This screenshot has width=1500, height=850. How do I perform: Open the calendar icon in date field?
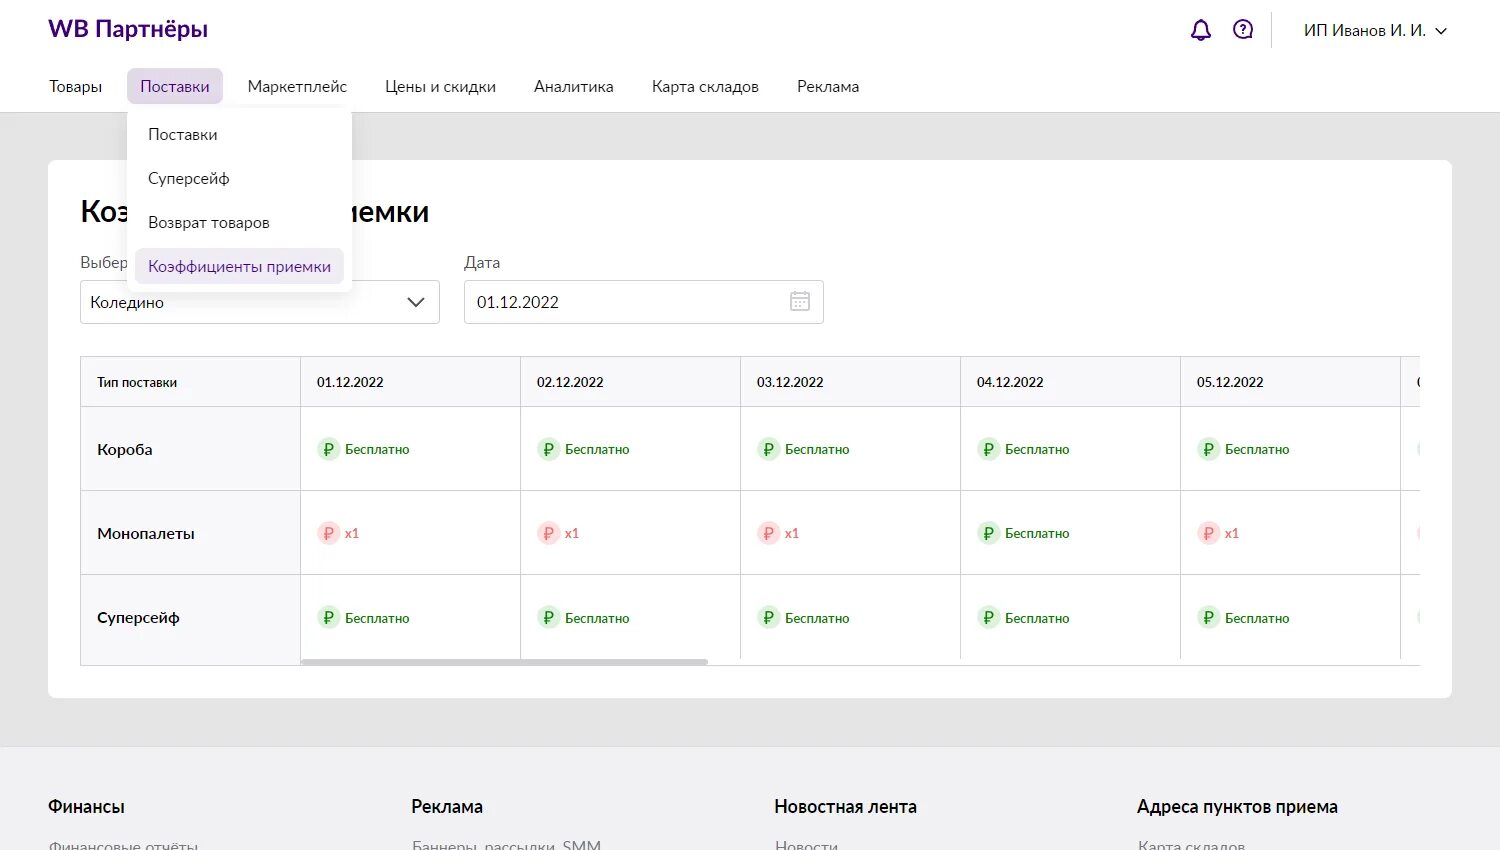[800, 301]
